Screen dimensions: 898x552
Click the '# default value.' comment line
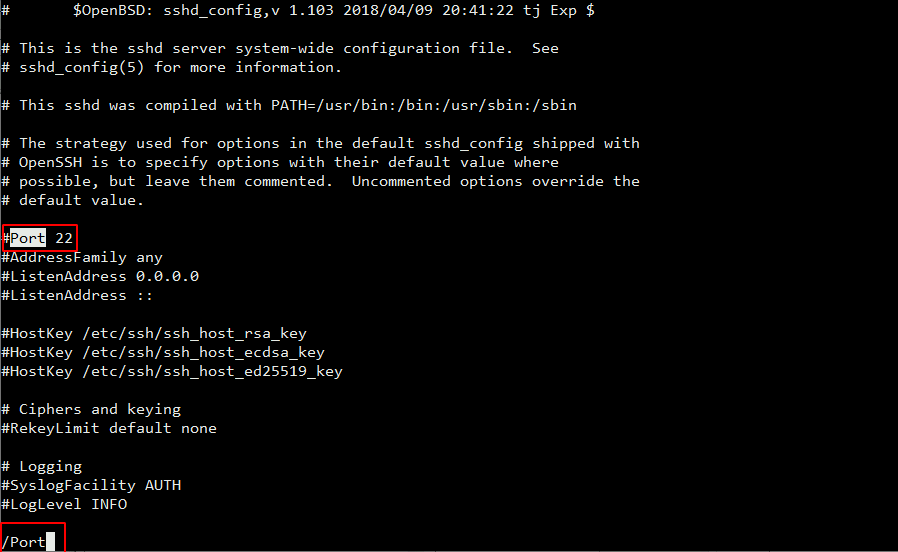(73, 200)
